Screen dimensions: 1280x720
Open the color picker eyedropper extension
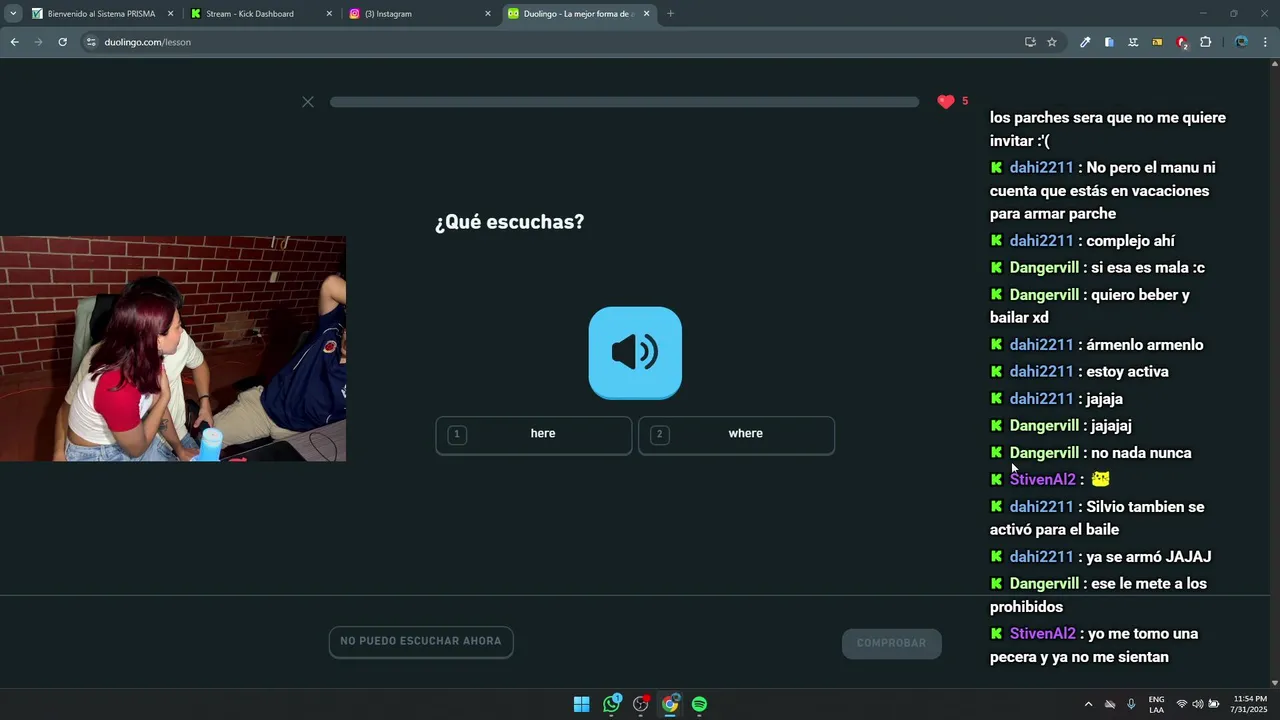(x=1085, y=42)
